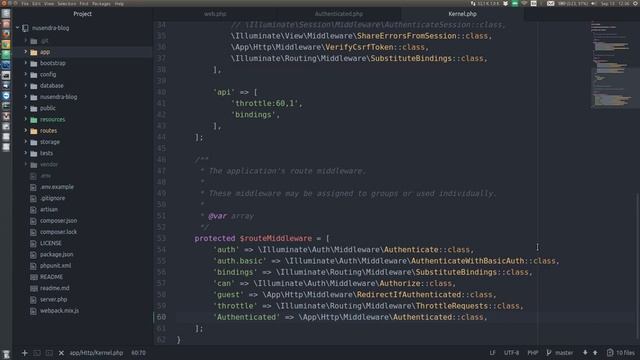Open Firefox from the Ubuntu launcher
The height and width of the screenshot is (360, 640).
click(6, 34)
